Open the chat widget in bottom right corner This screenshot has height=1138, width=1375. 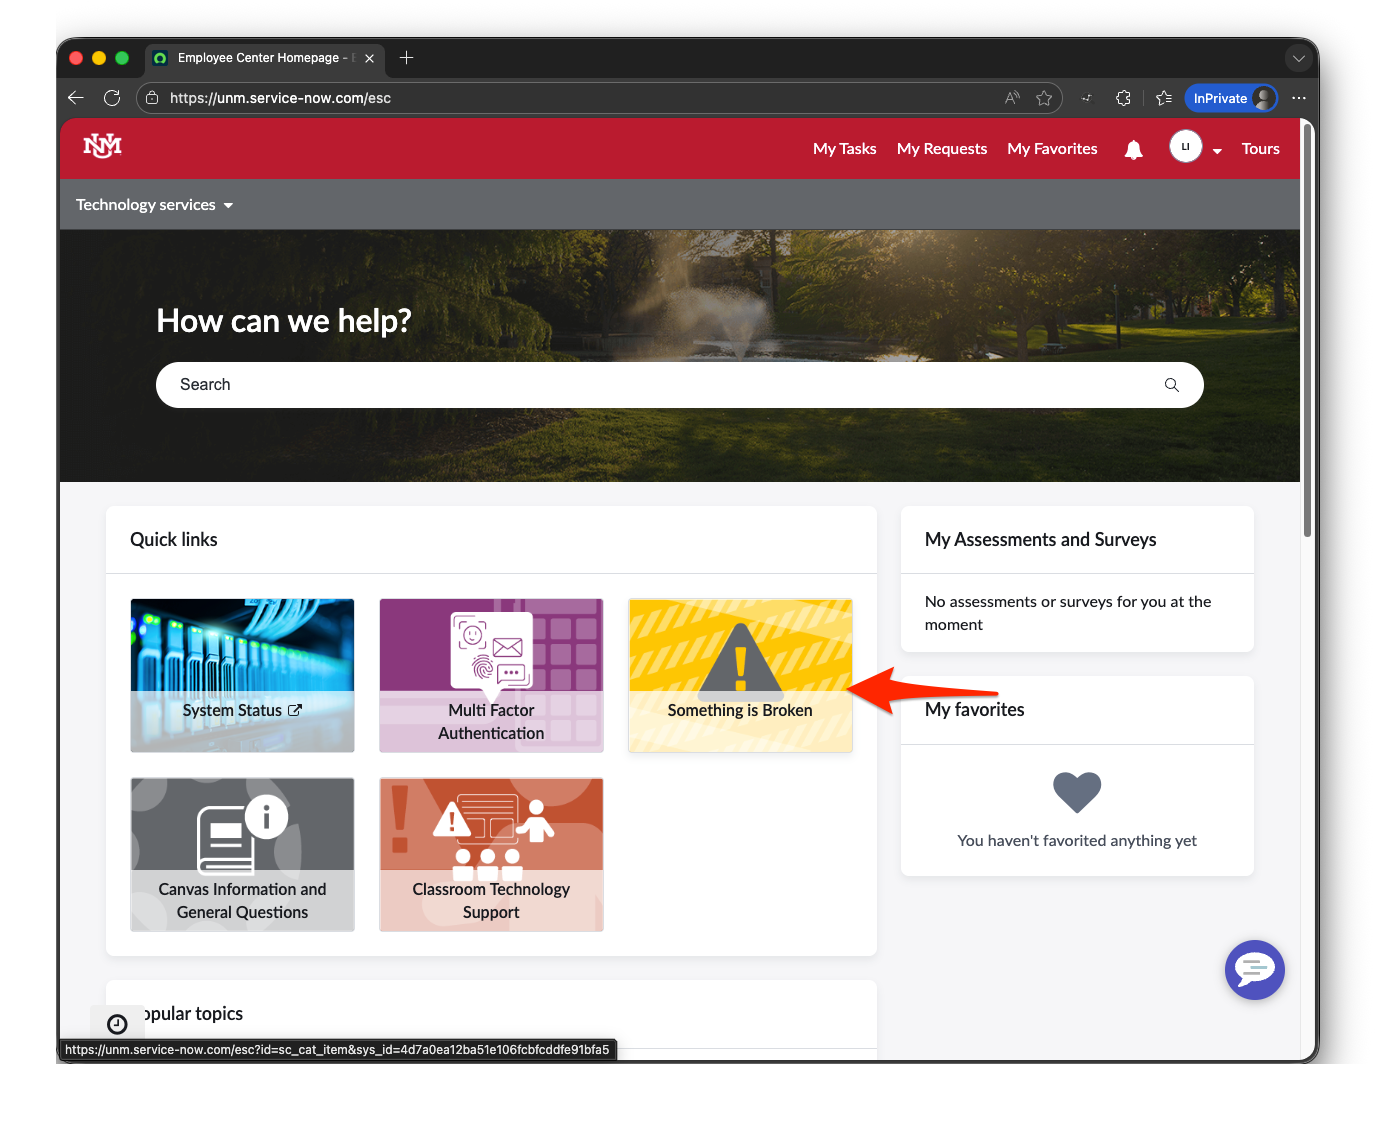coord(1255,970)
